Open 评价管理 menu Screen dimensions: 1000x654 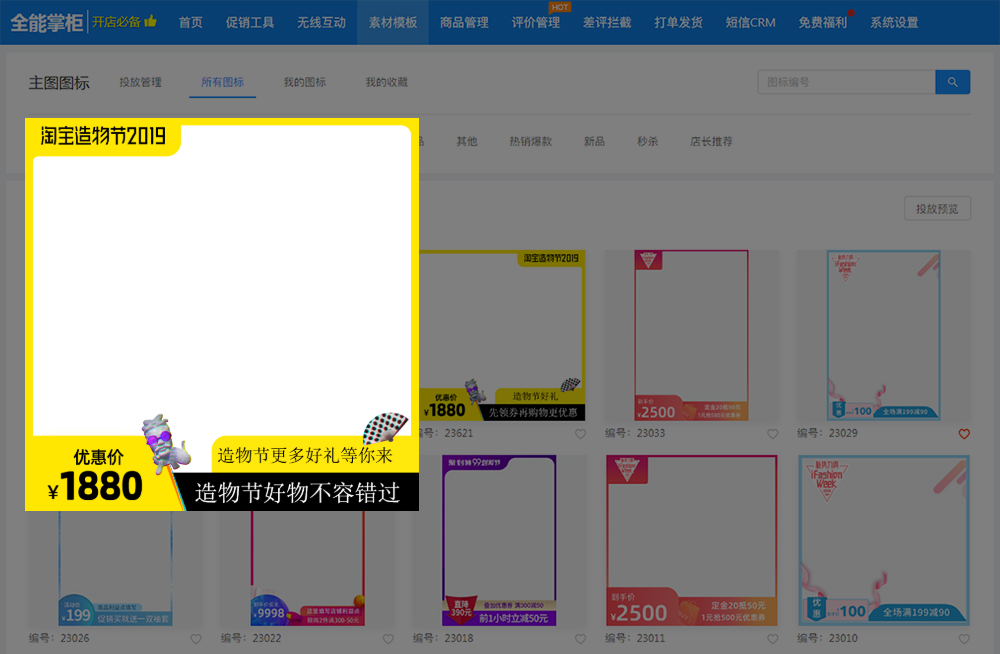pos(536,22)
